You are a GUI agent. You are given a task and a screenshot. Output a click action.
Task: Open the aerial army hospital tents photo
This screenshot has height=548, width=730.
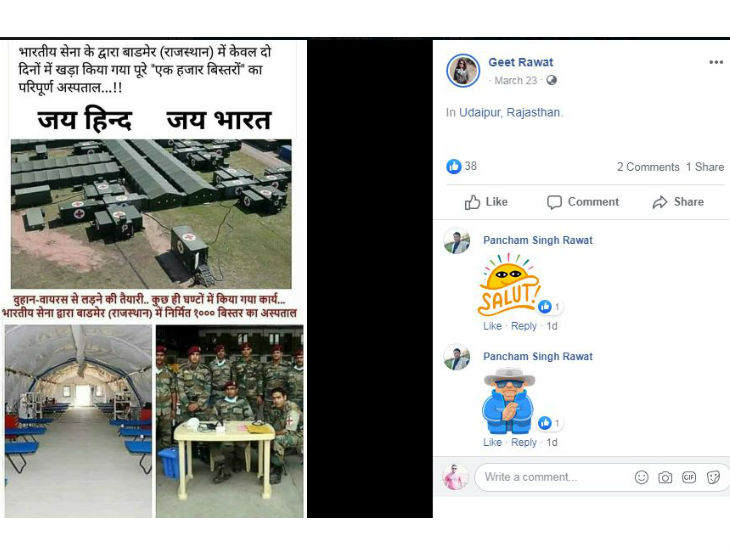[x=151, y=214]
